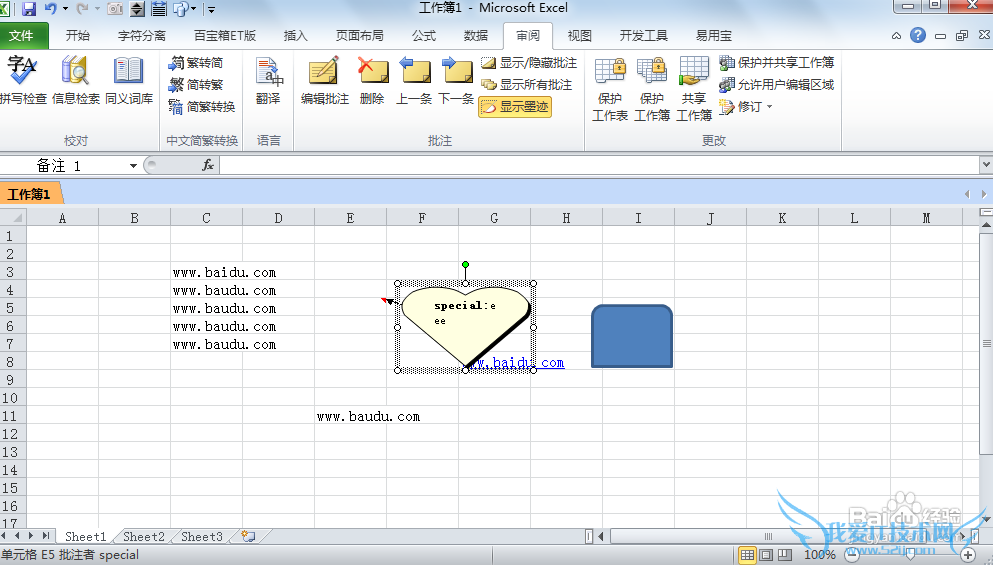Select the Sheet1 tab
The height and width of the screenshot is (565, 993).
point(85,536)
